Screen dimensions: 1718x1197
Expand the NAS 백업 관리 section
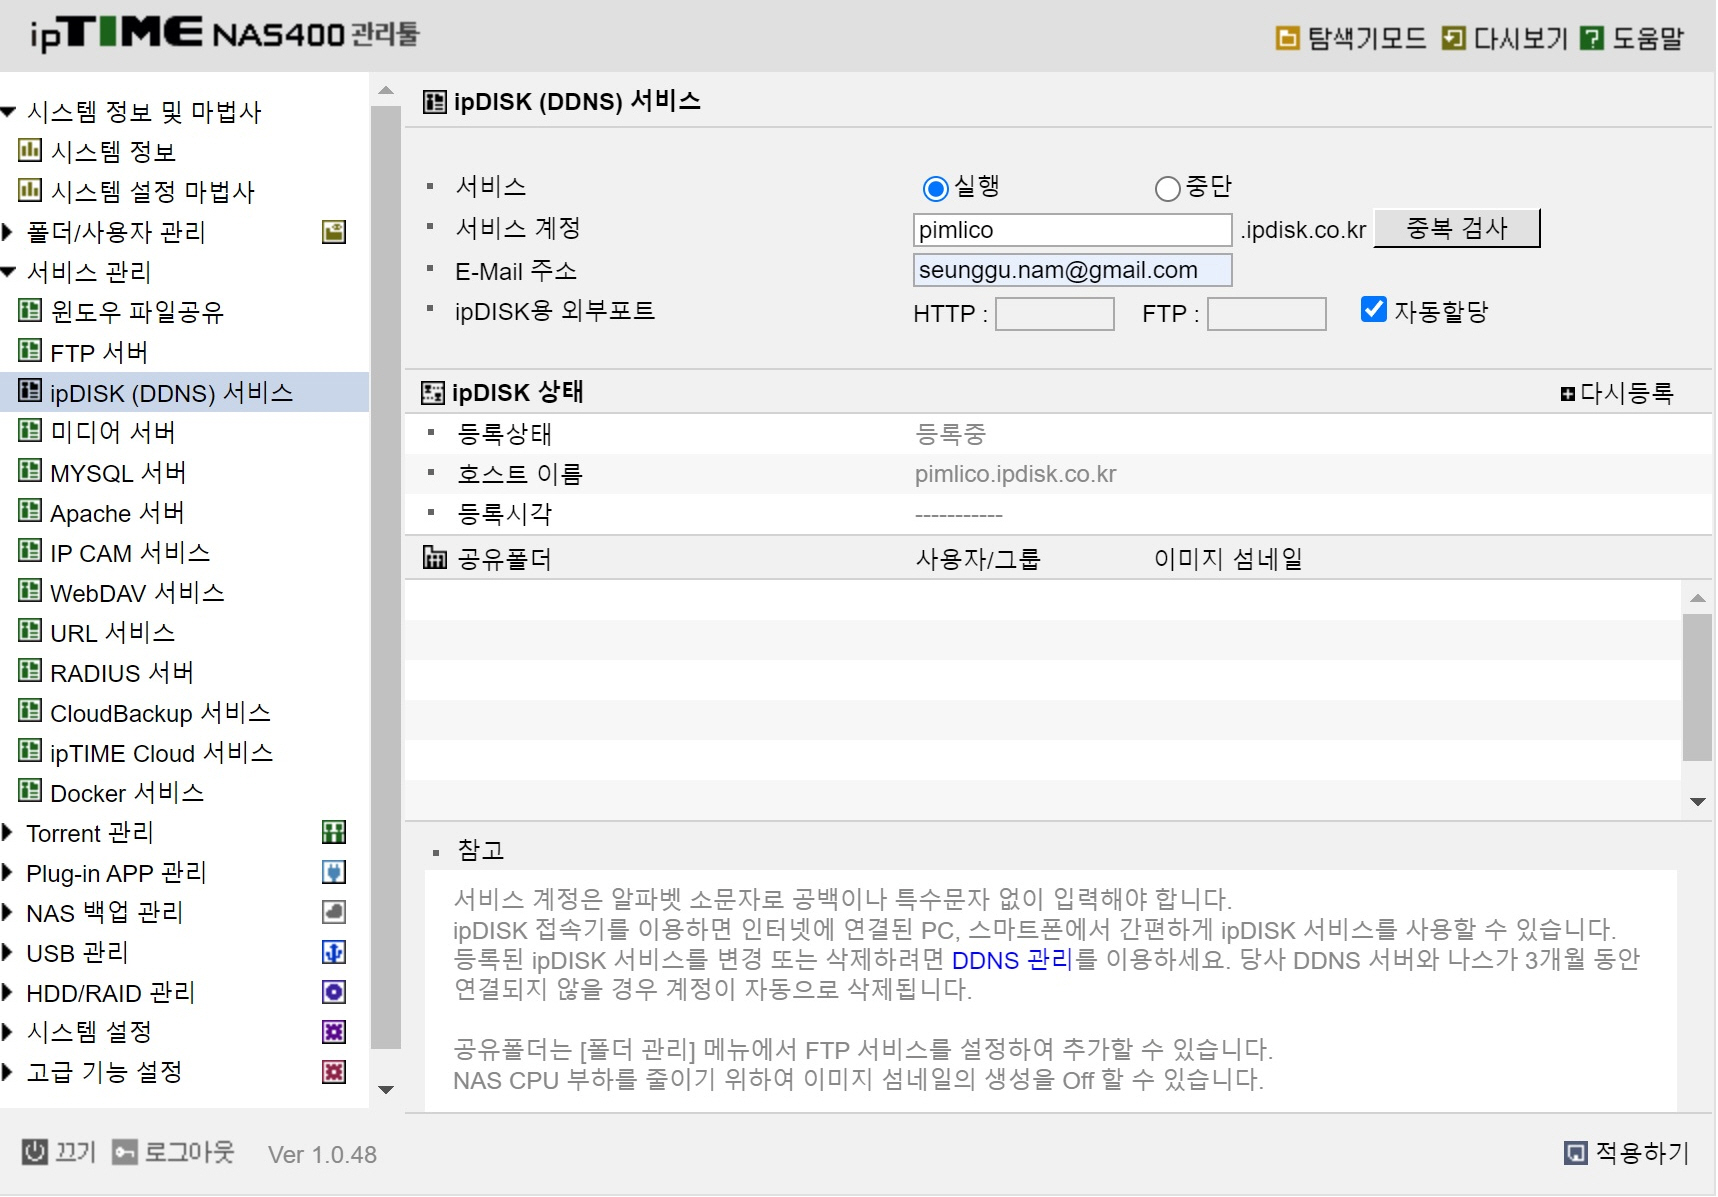tap(8, 912)
